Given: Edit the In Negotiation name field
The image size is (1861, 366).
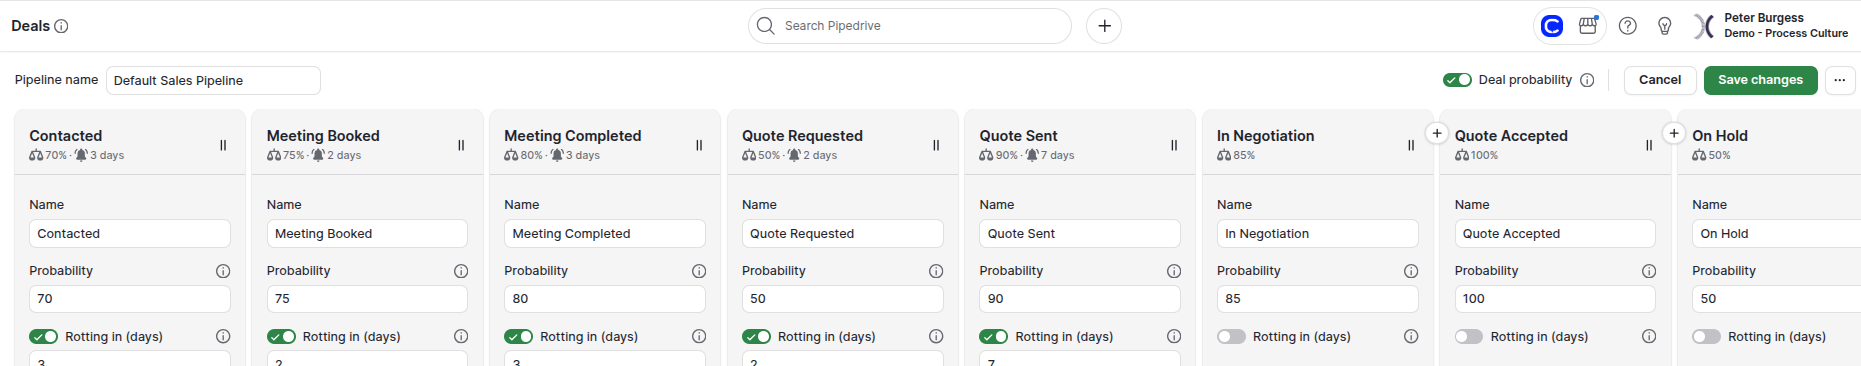Looking at the screenshot, I should [1318, 233].
